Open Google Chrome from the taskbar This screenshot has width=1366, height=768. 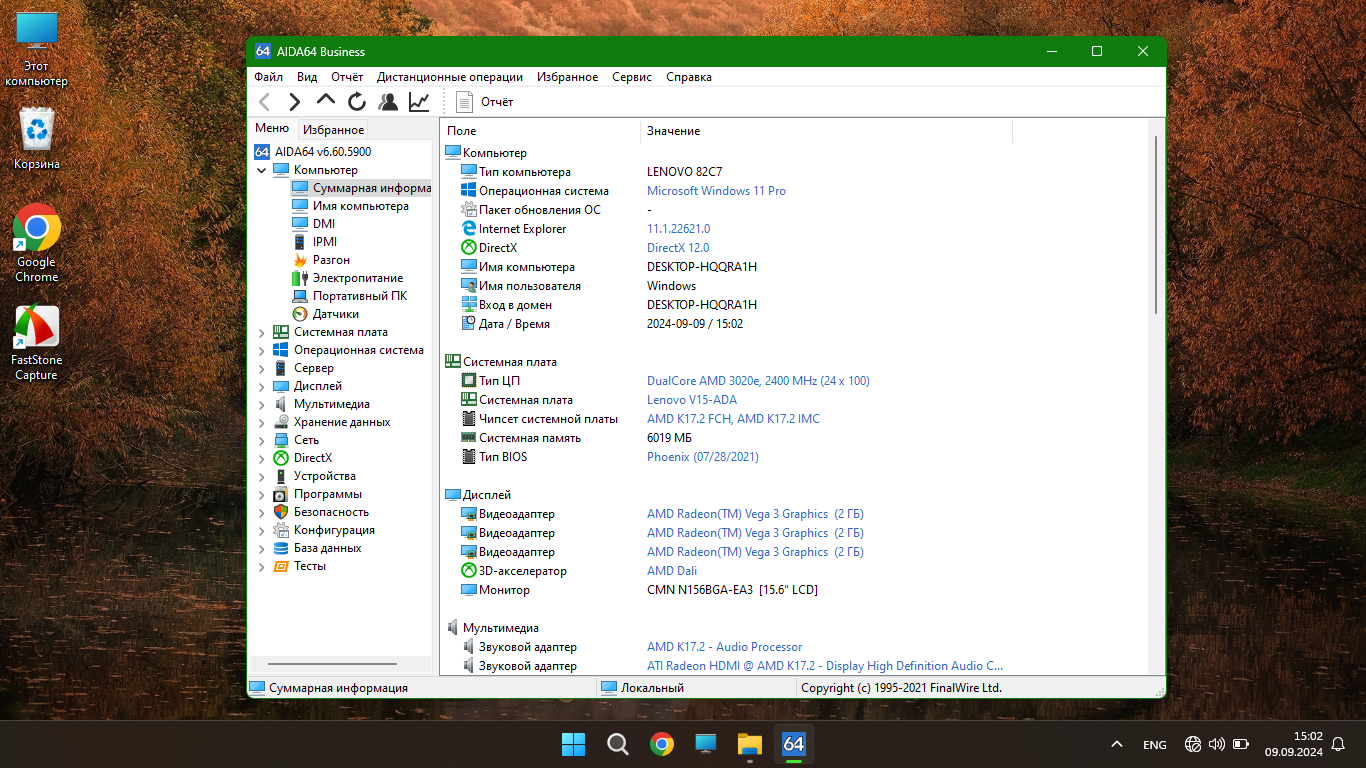tap(661, 744)
